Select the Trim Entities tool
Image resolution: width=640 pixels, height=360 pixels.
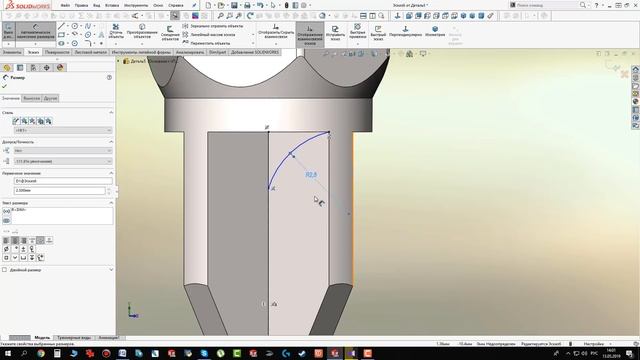tap(116, 32)
